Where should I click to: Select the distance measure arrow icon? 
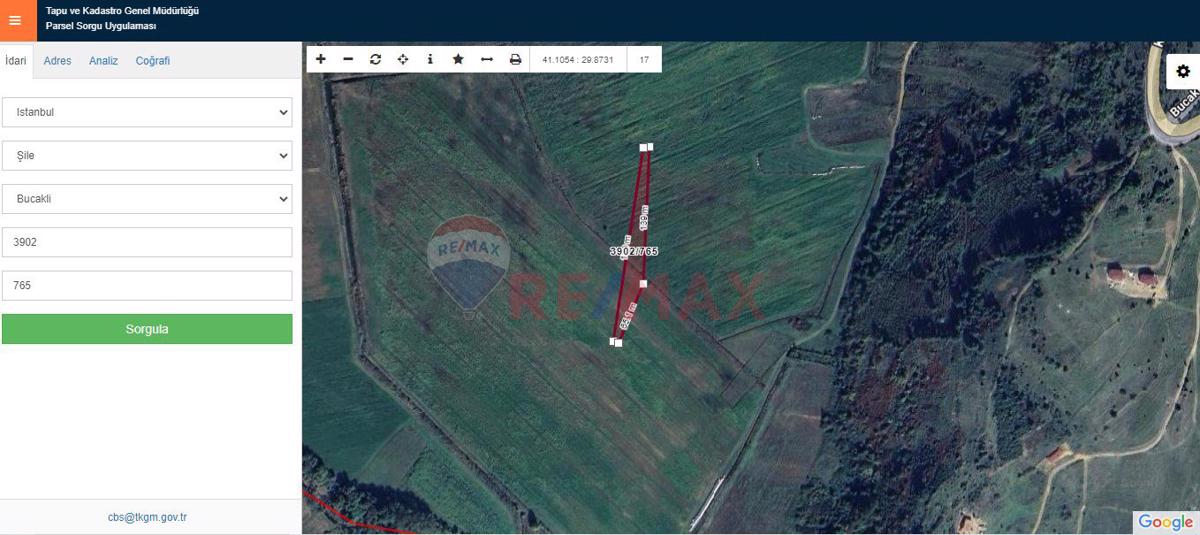(x=487, y=59)
